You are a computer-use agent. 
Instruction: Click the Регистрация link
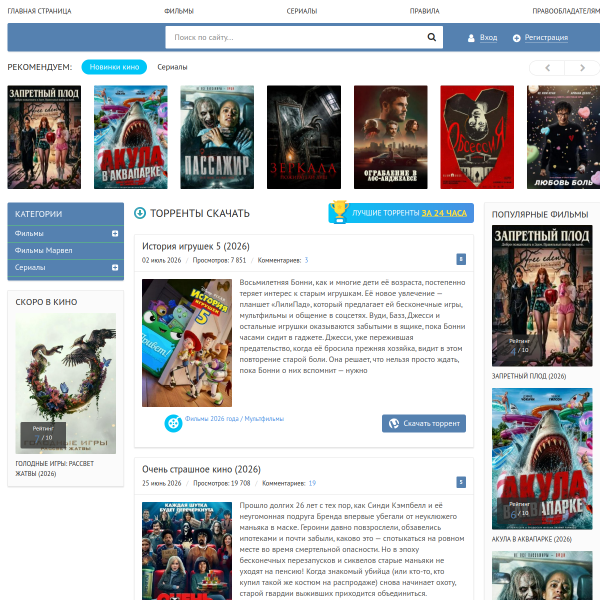(x=546, y=38)
